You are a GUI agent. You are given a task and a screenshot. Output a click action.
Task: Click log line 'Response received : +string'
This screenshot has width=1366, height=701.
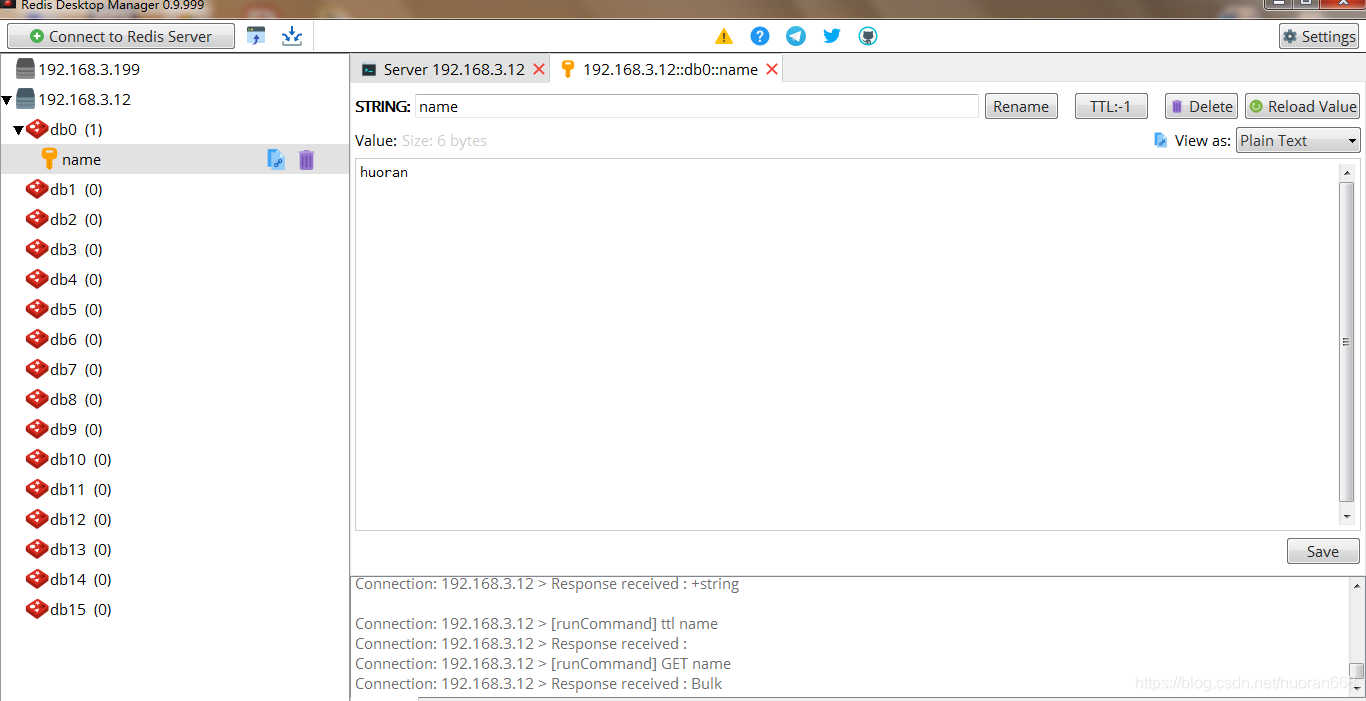[x=547, y=584]
